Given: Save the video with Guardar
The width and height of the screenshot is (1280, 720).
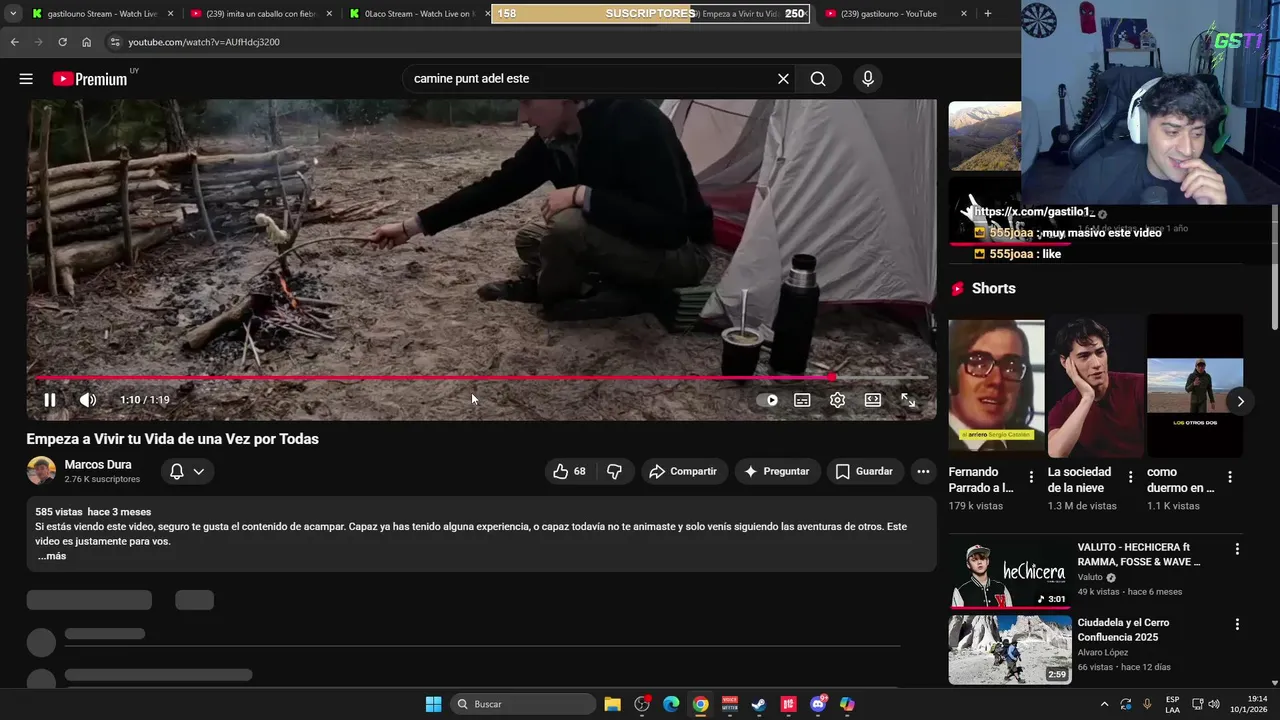Looking at the screenshot, I should coord(864,471).
